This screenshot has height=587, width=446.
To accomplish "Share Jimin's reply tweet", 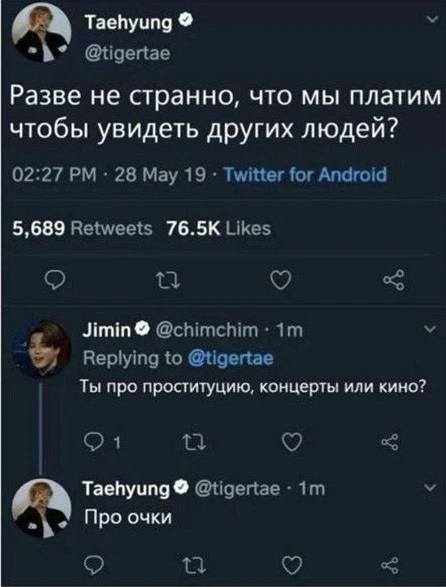I will (x=390, y=443).
